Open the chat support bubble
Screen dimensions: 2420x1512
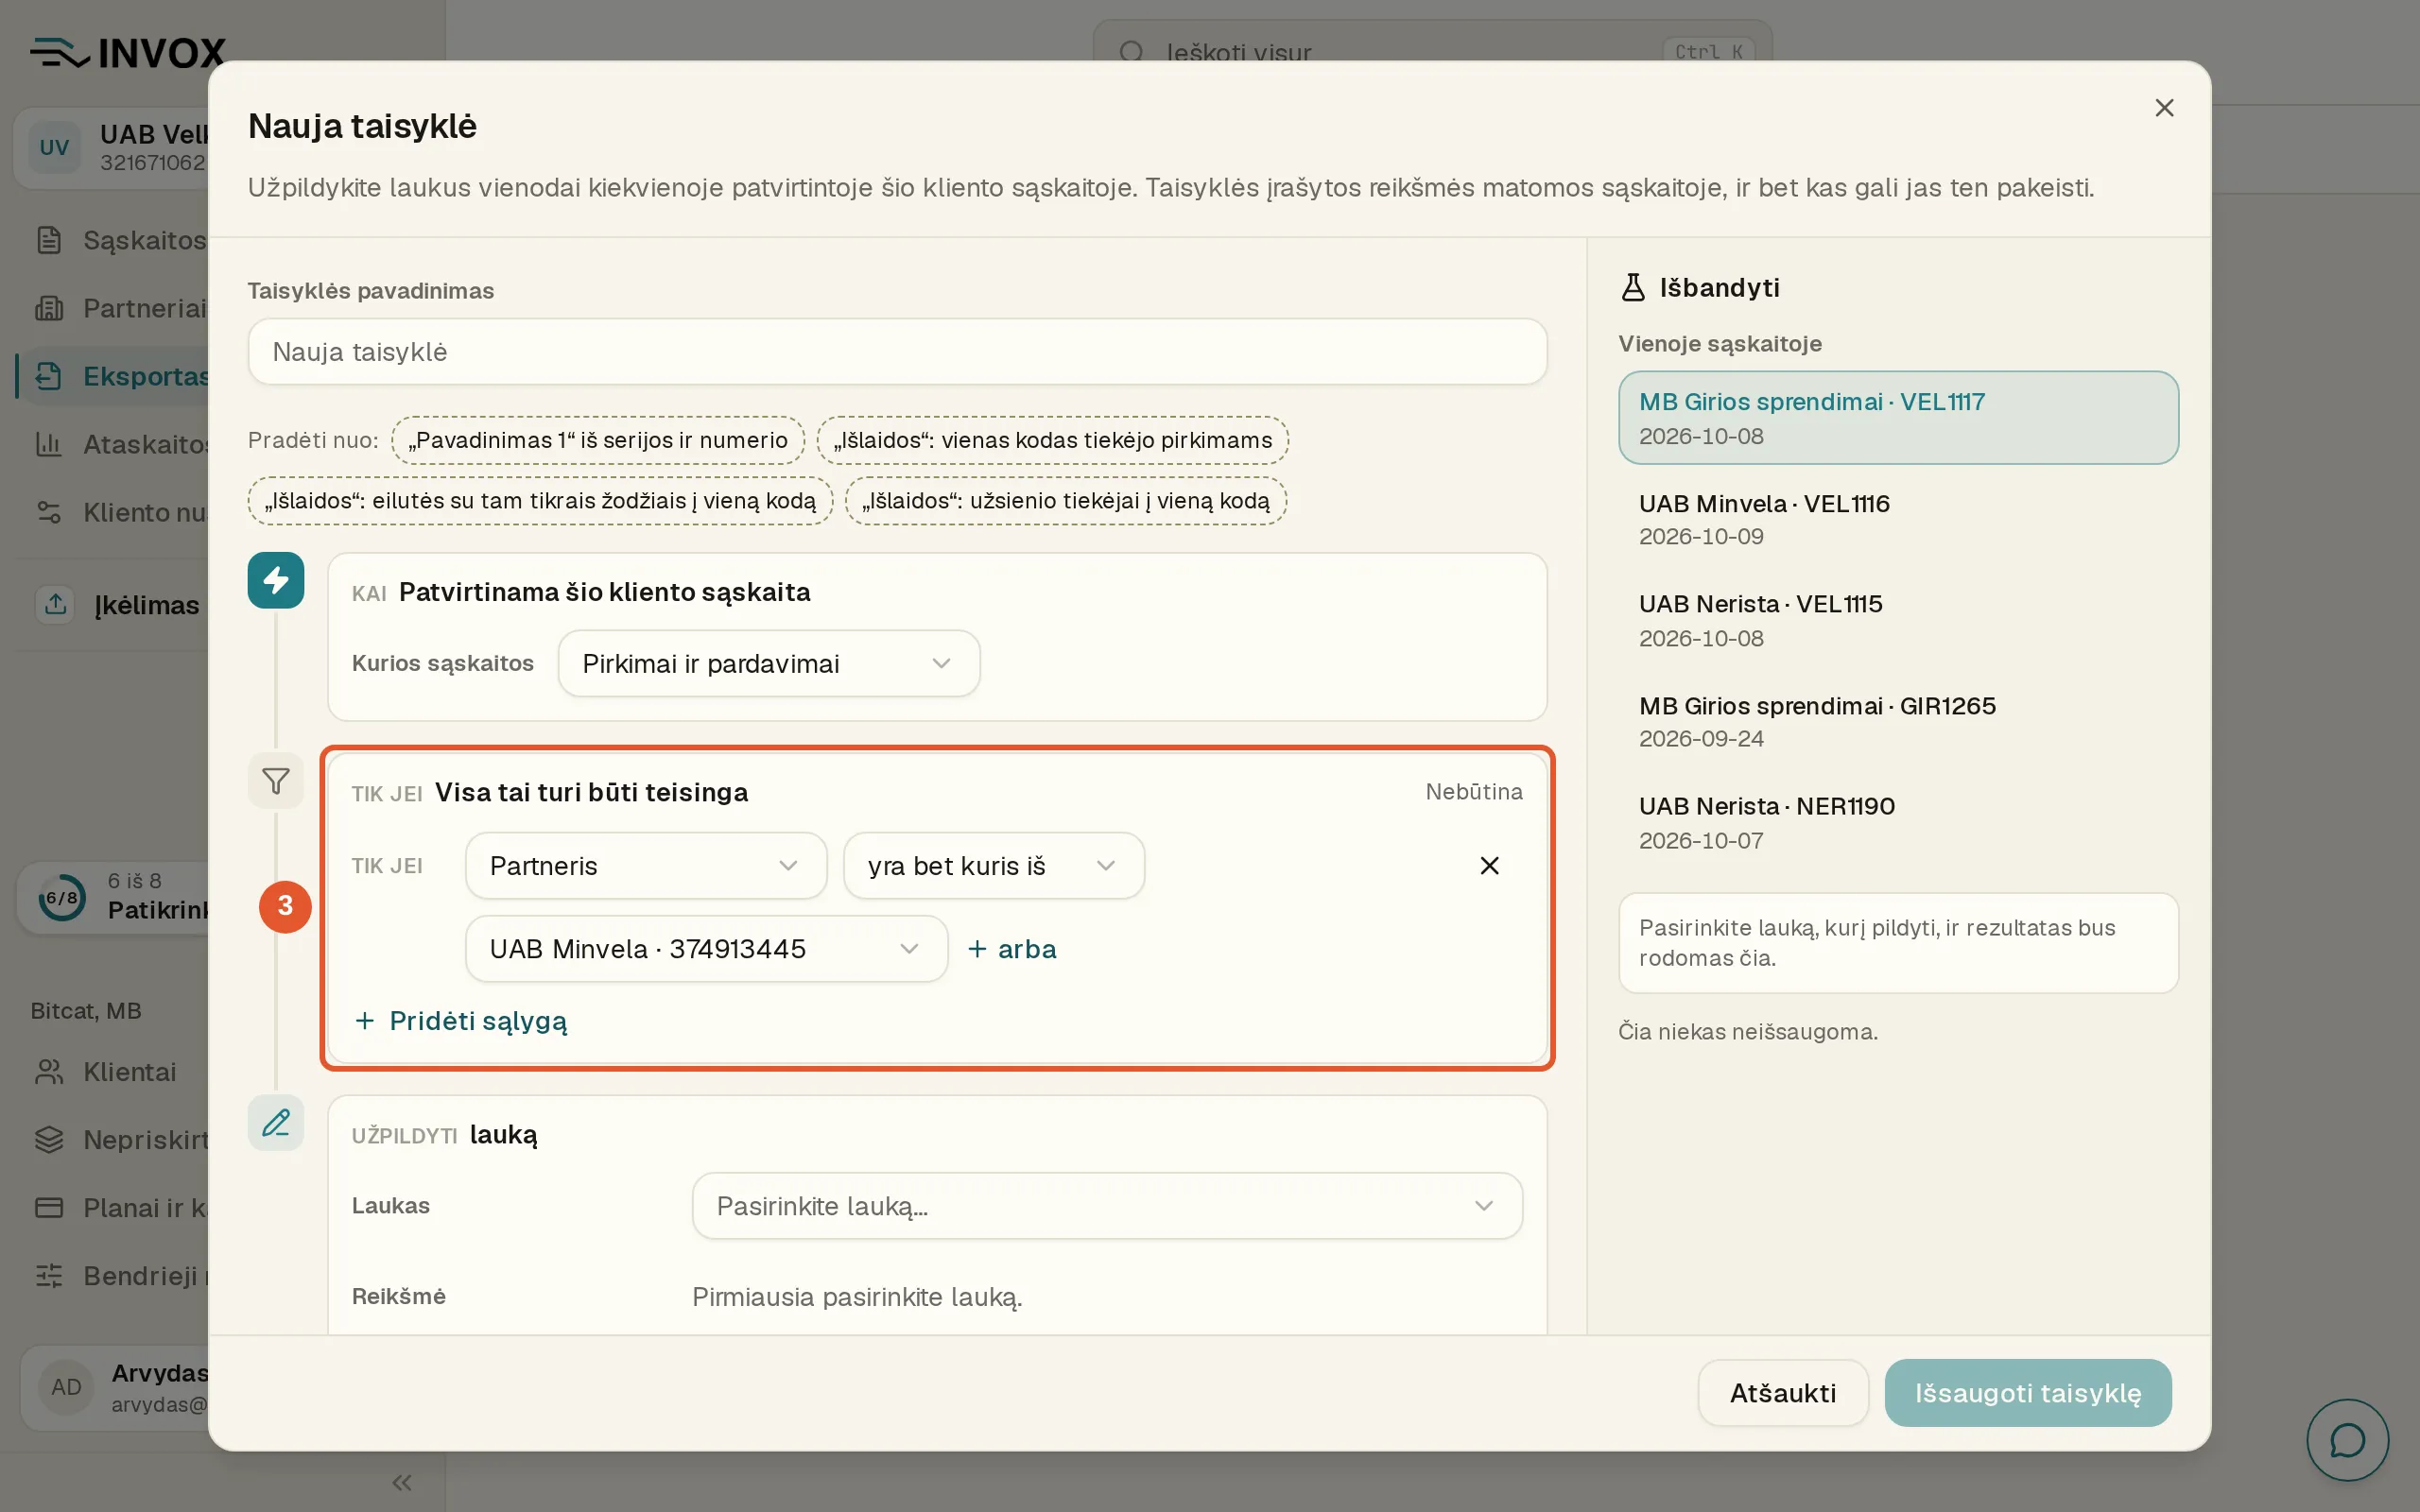click(2347, 1440)
